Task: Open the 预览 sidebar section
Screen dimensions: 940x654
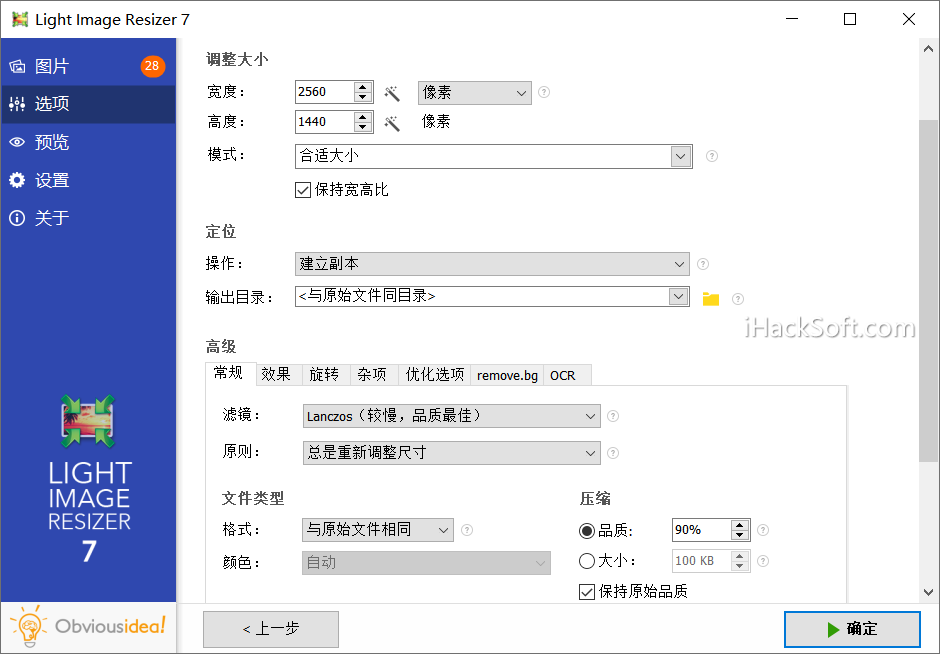Action: point(88,143)
